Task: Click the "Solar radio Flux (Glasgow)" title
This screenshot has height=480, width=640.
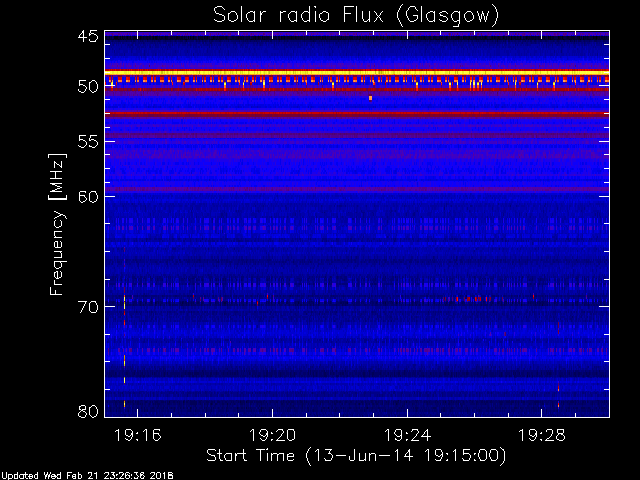Action: [x=356, y=15]
